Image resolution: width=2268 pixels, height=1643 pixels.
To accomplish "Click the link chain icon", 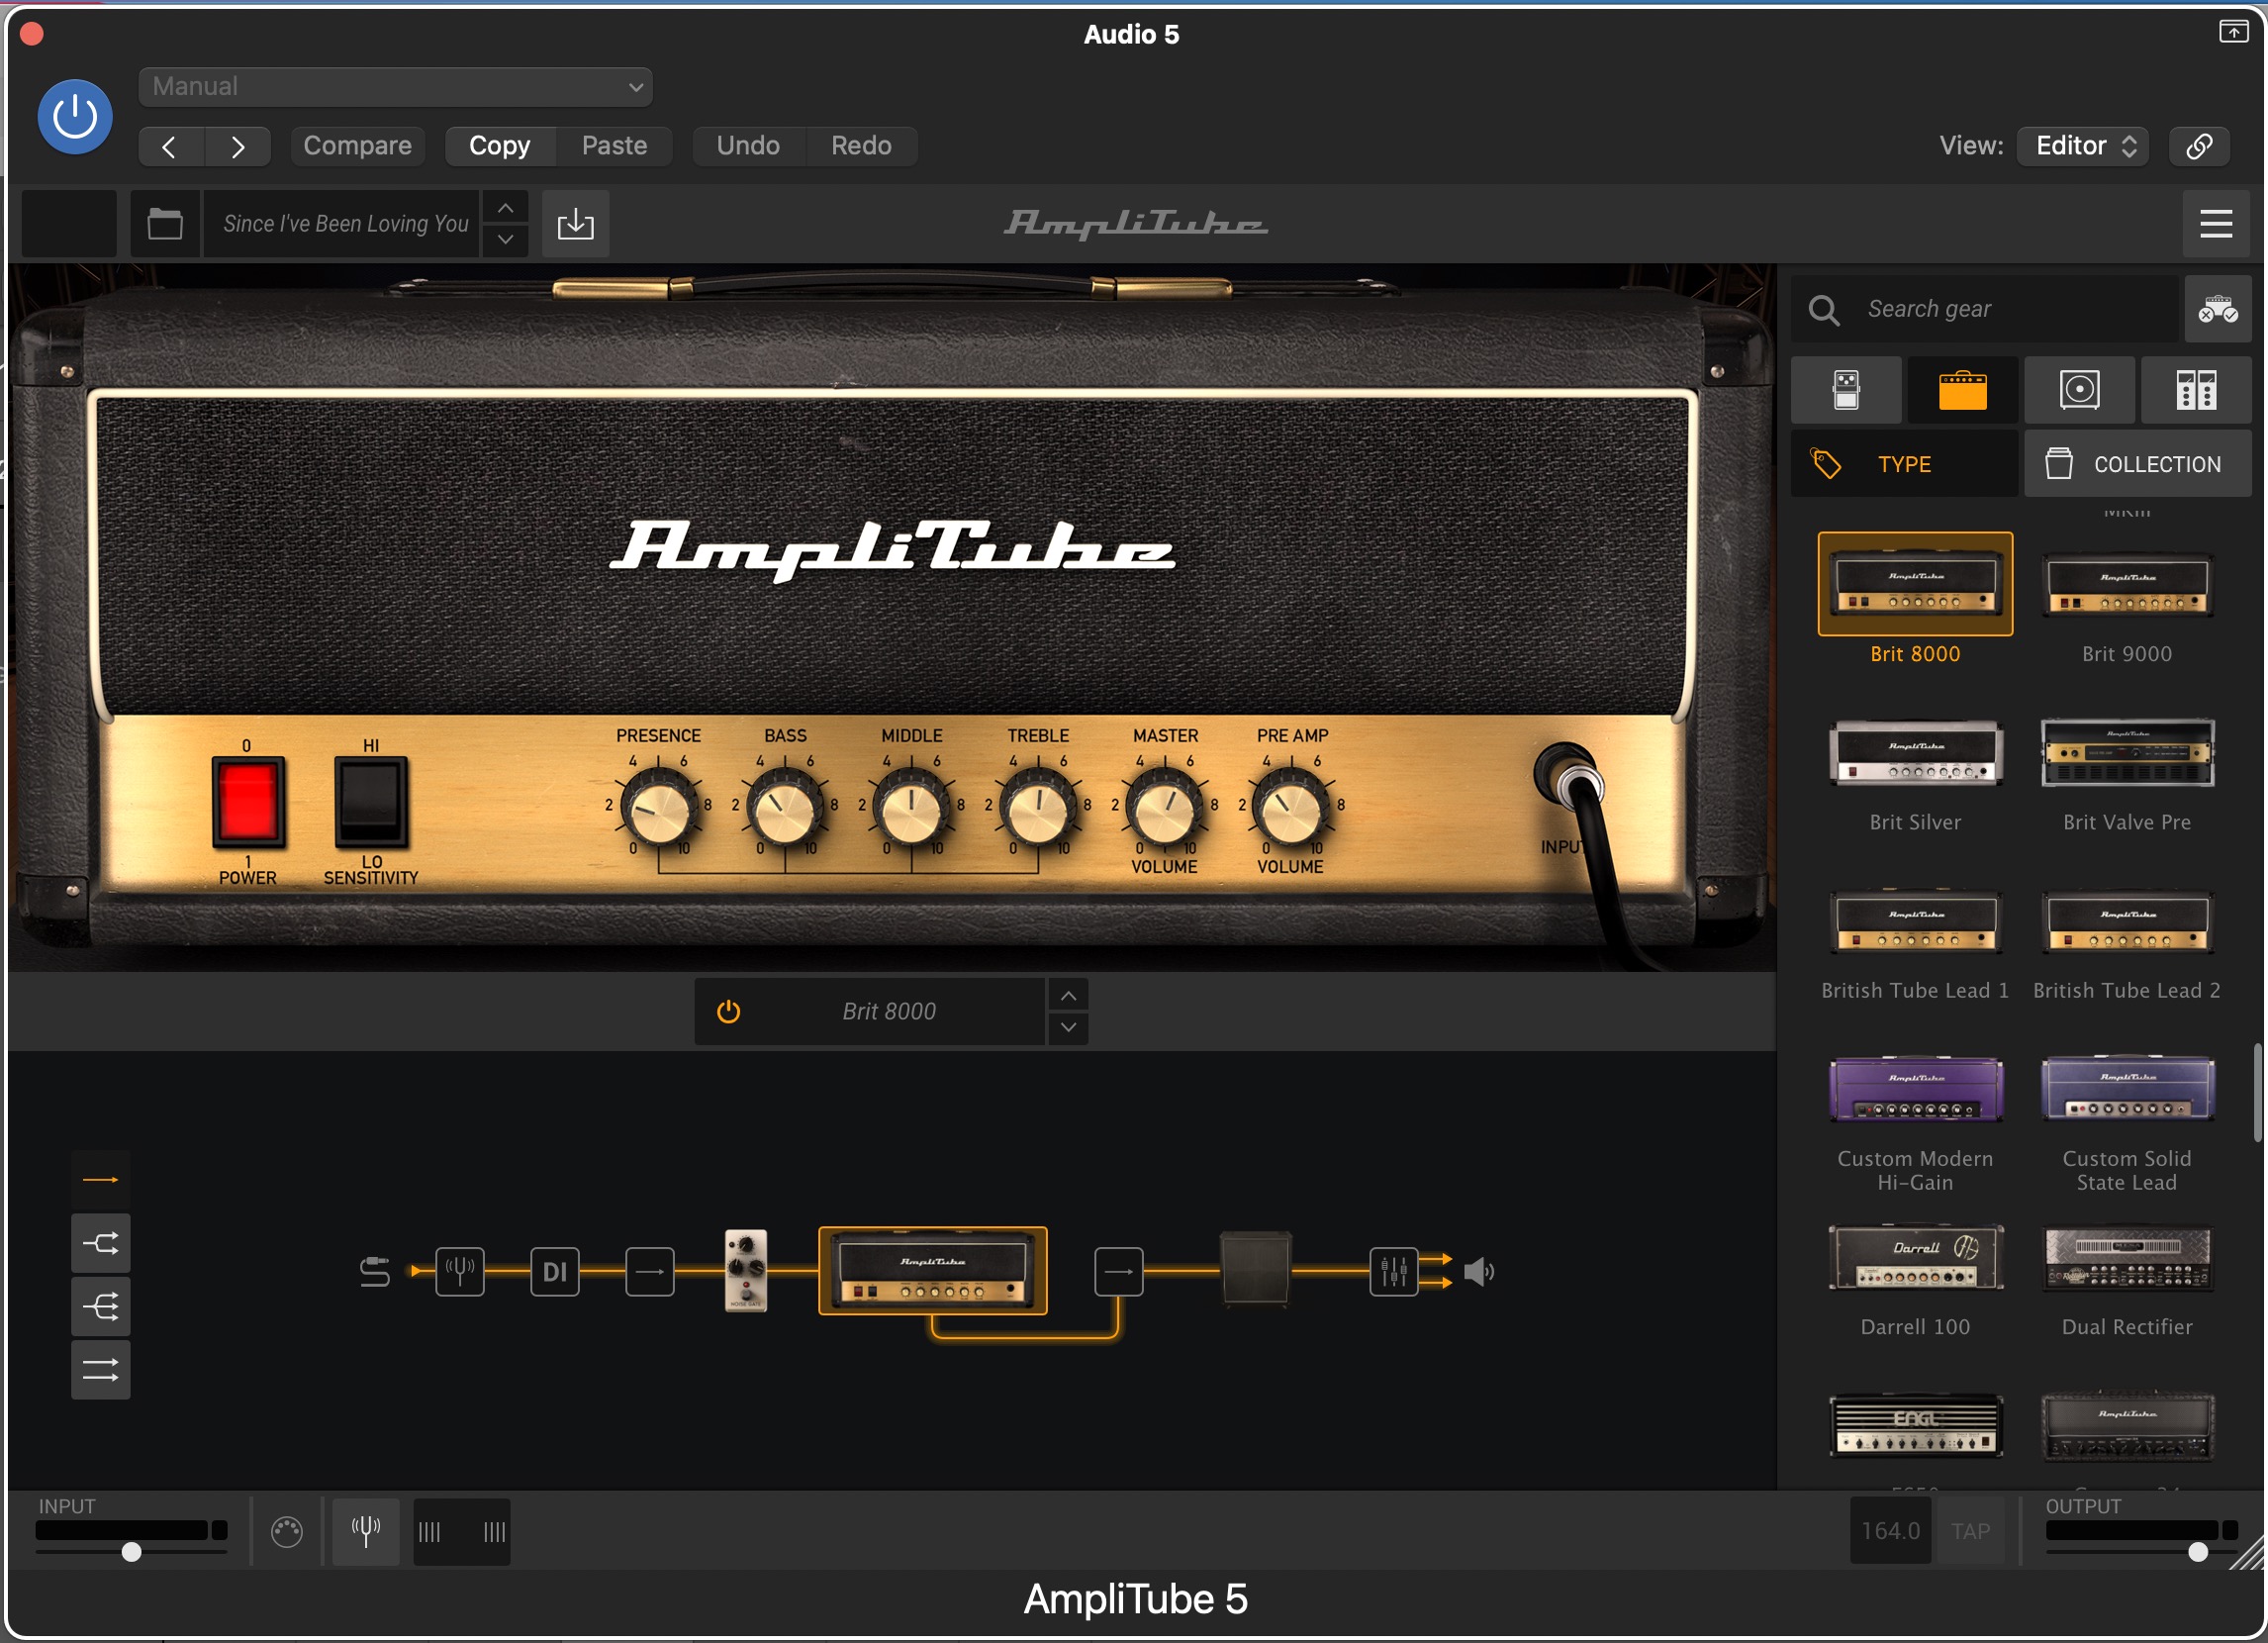I will coord(2199,146).
